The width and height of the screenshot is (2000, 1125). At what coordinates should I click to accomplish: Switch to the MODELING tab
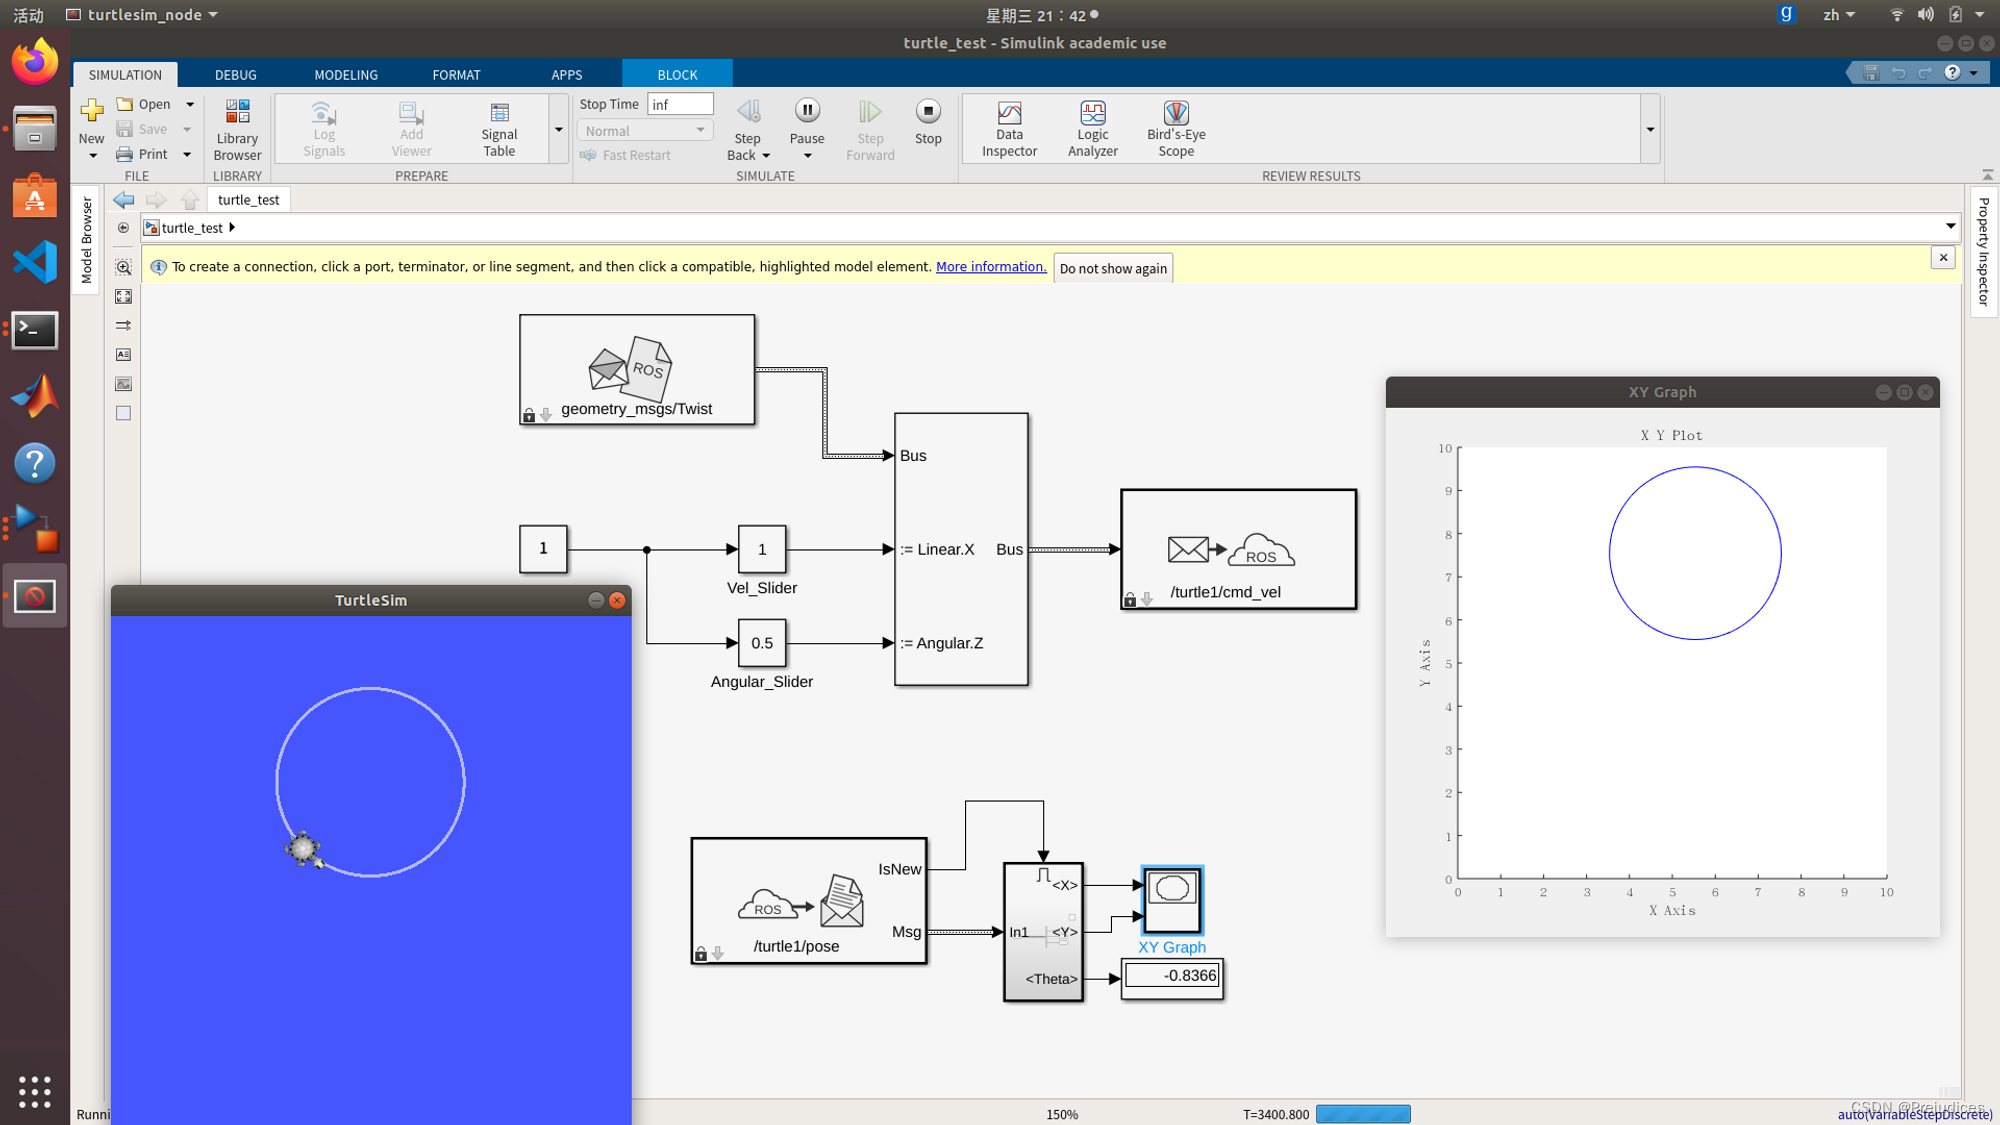[x=346, y=75]
